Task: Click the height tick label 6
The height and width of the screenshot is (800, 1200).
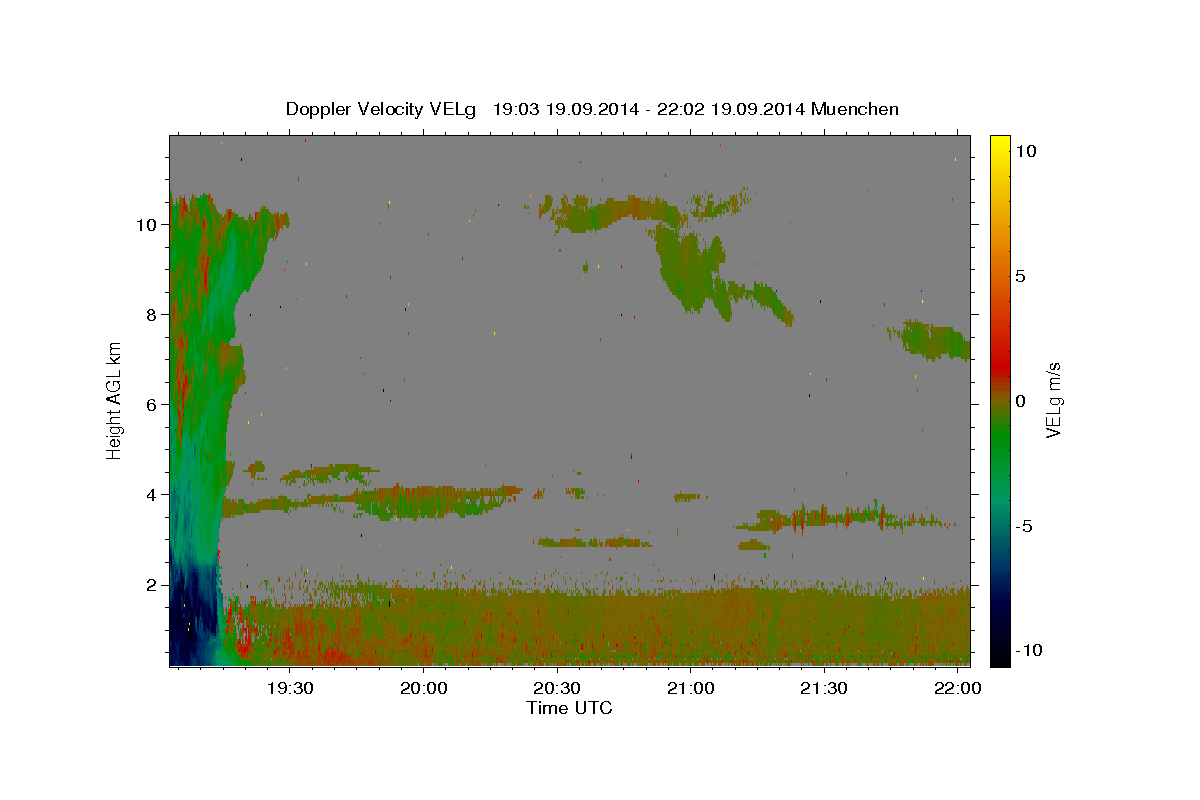Action: tap(154, 405)
